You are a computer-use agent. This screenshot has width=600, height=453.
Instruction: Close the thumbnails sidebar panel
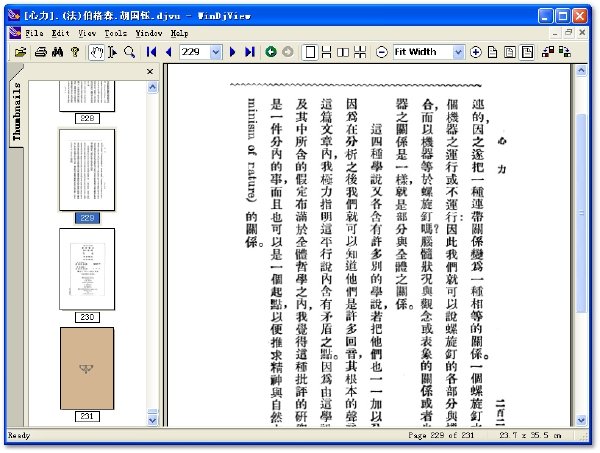pos(150,72)
